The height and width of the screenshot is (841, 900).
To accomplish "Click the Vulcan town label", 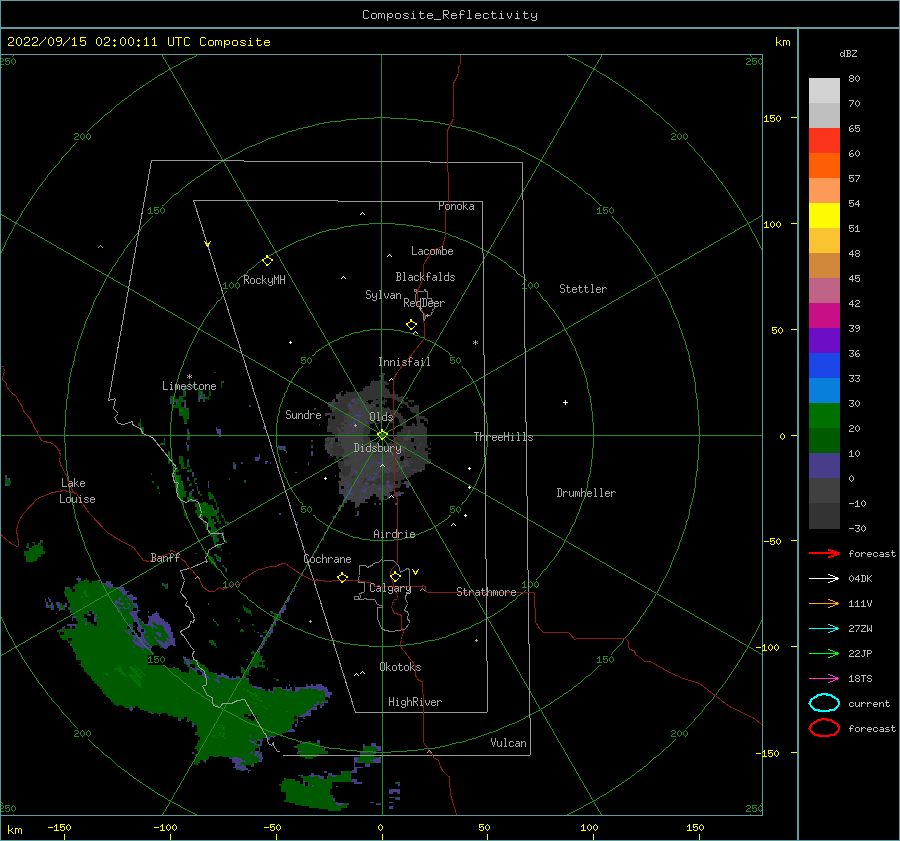I will point(508,743).
